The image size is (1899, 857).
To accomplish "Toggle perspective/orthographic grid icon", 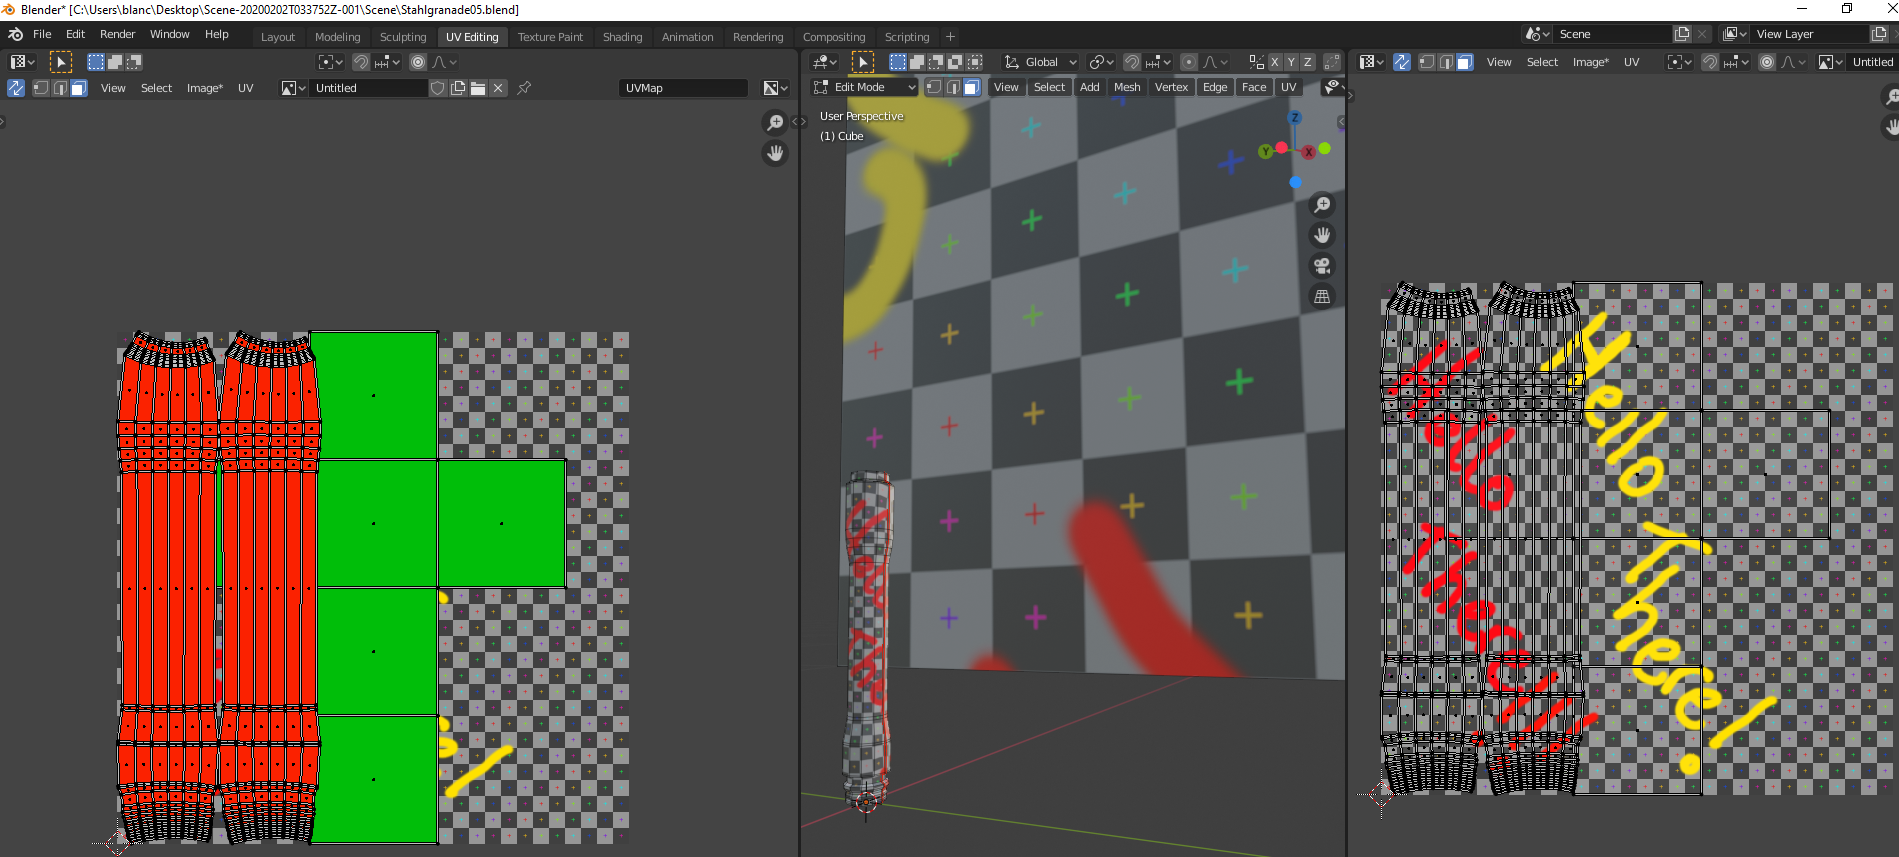I will coord(1322,297).
